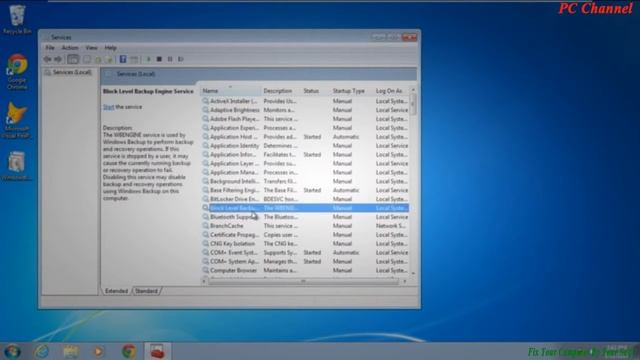Viewport: 640px width, 360px height.
Task: Select the ActiveX Installer service row
Action: [305, 101]
